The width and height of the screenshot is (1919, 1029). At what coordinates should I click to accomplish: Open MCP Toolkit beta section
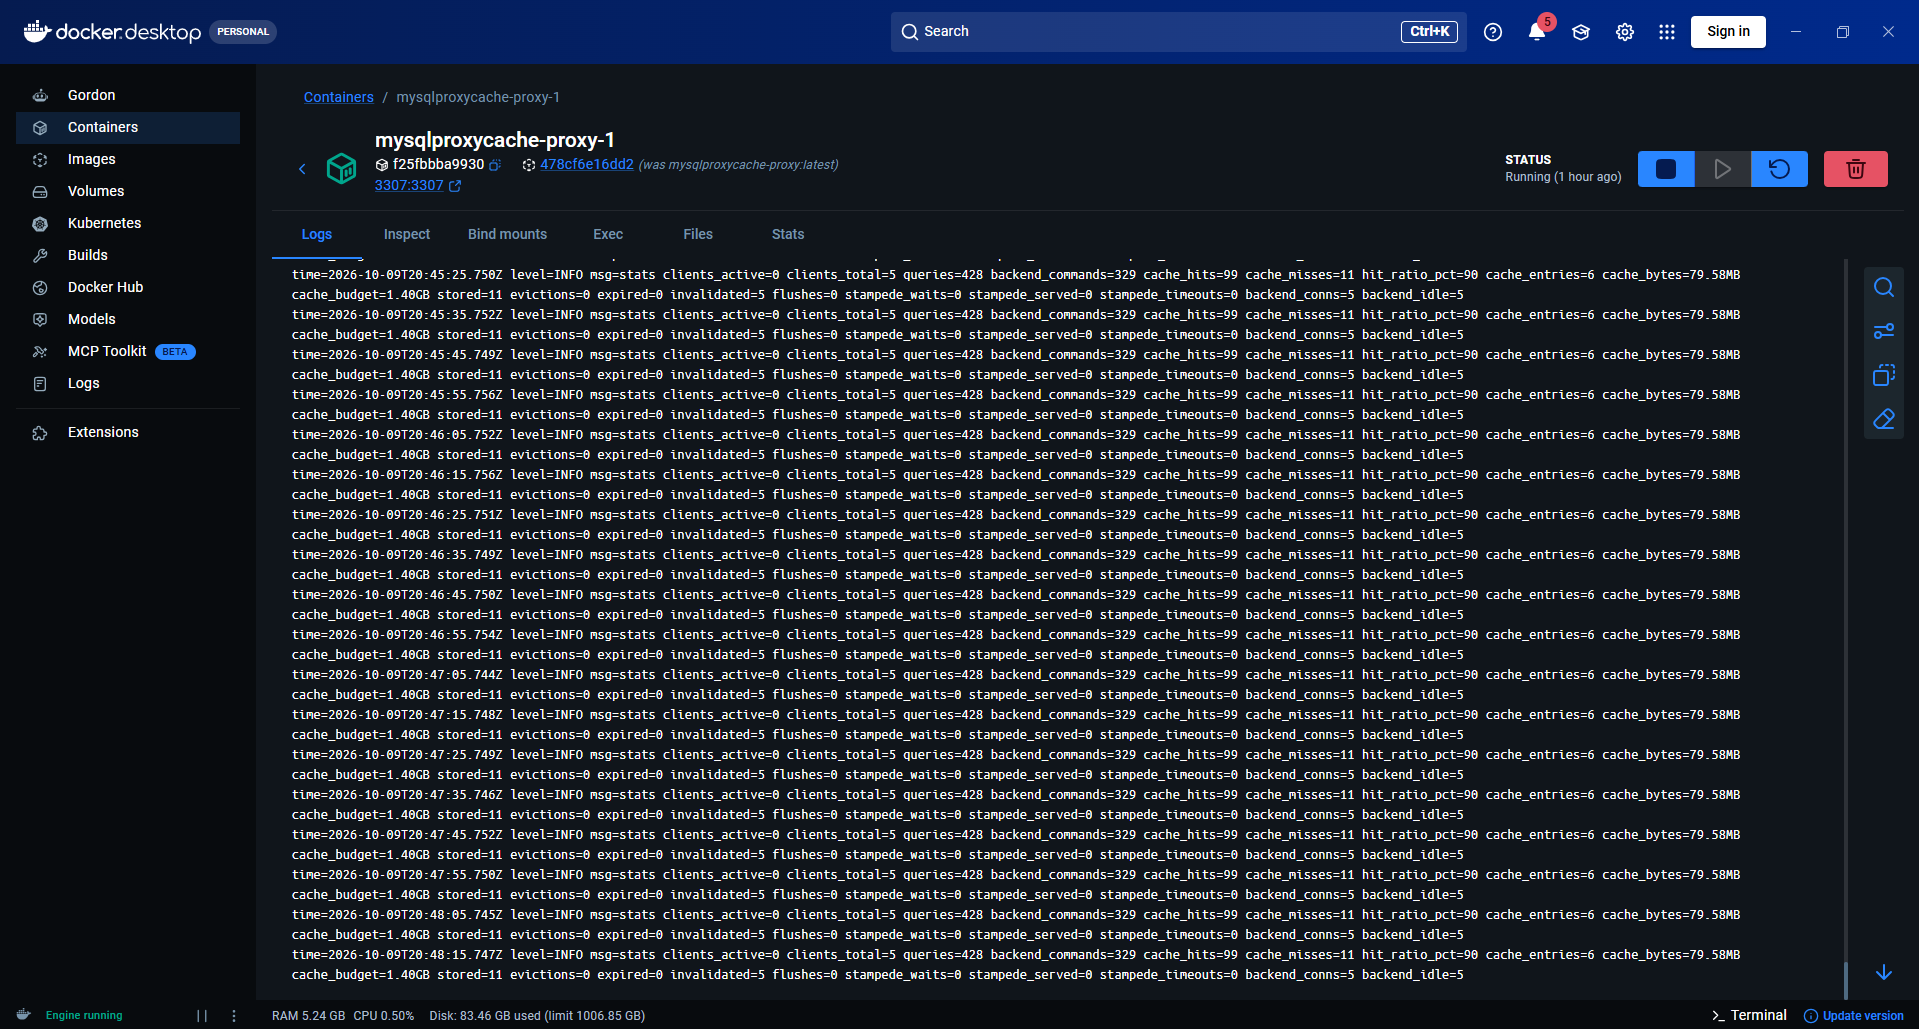click(128, 351)
